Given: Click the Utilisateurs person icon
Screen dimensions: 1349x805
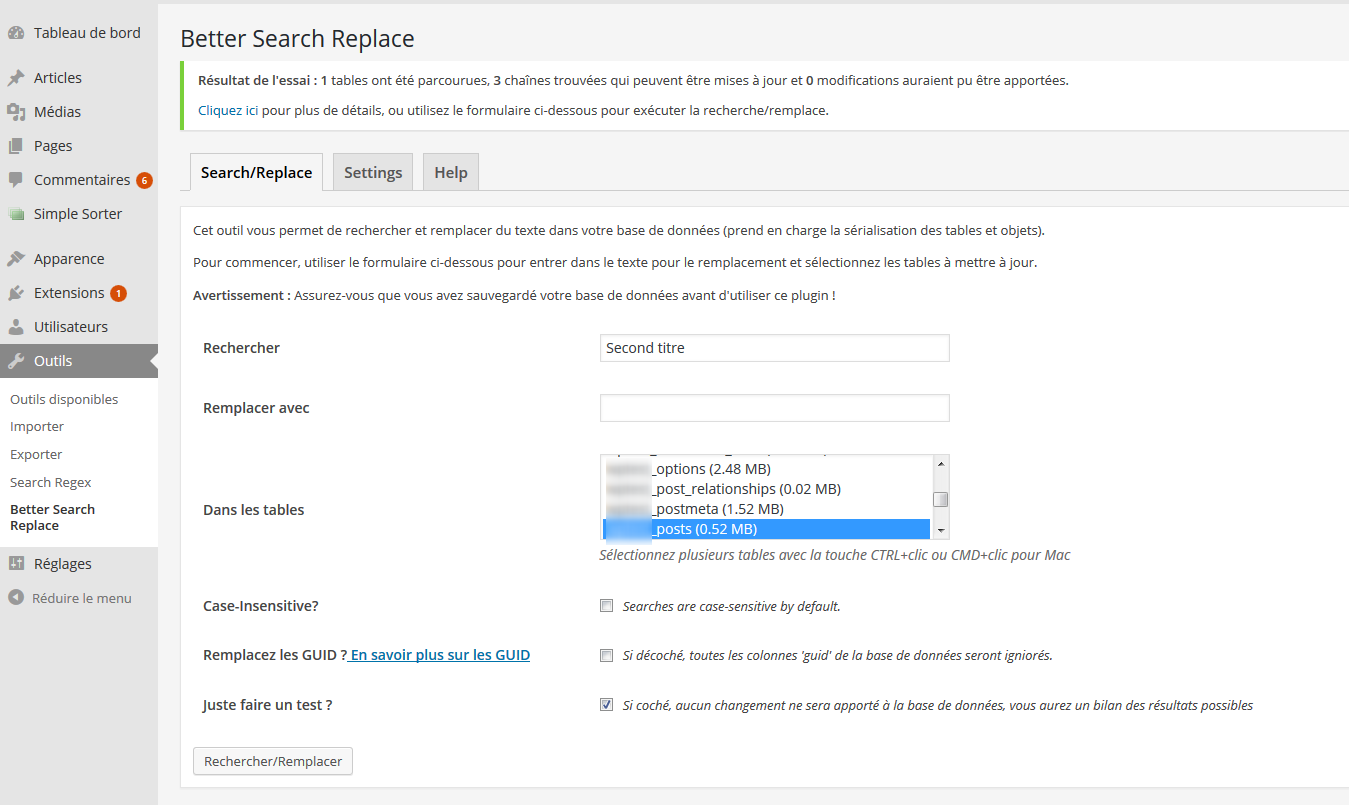Looking at the screenshot, I should tap(16, 327).
